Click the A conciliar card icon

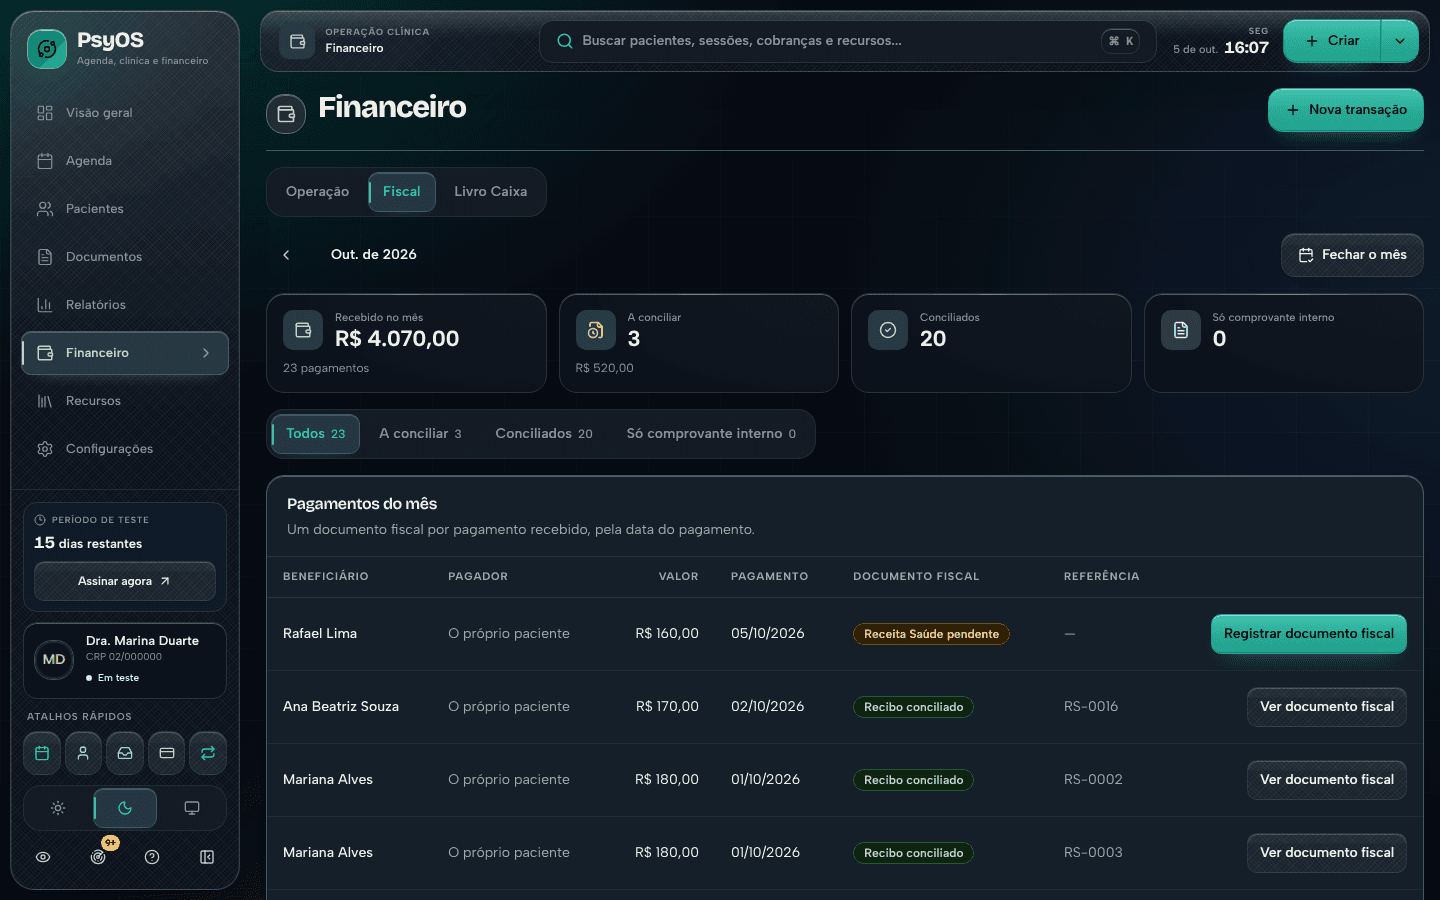coord(595,330)
